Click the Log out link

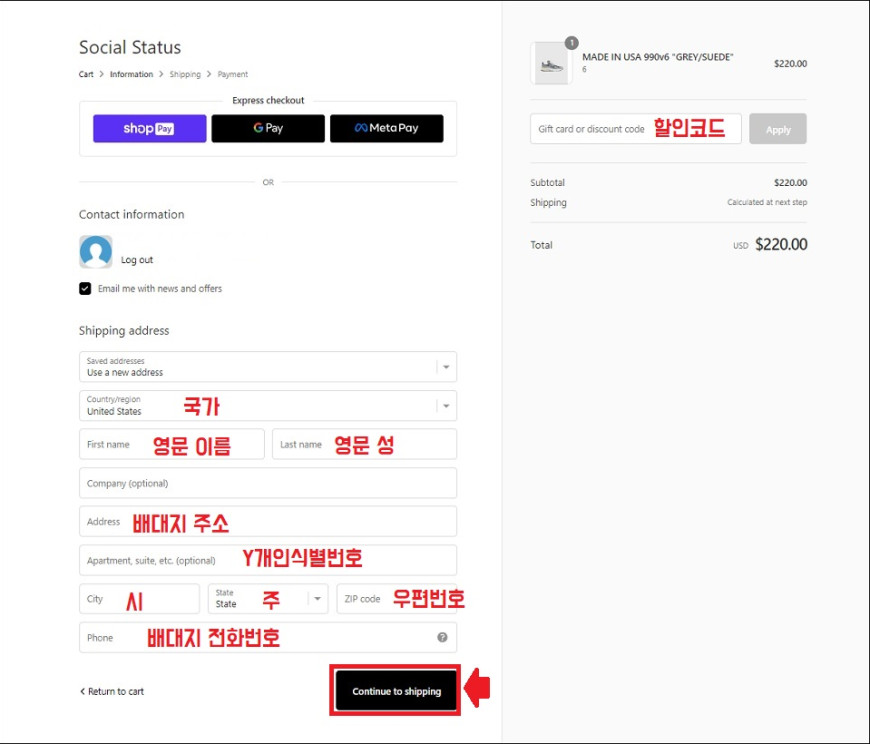(137, 260)
